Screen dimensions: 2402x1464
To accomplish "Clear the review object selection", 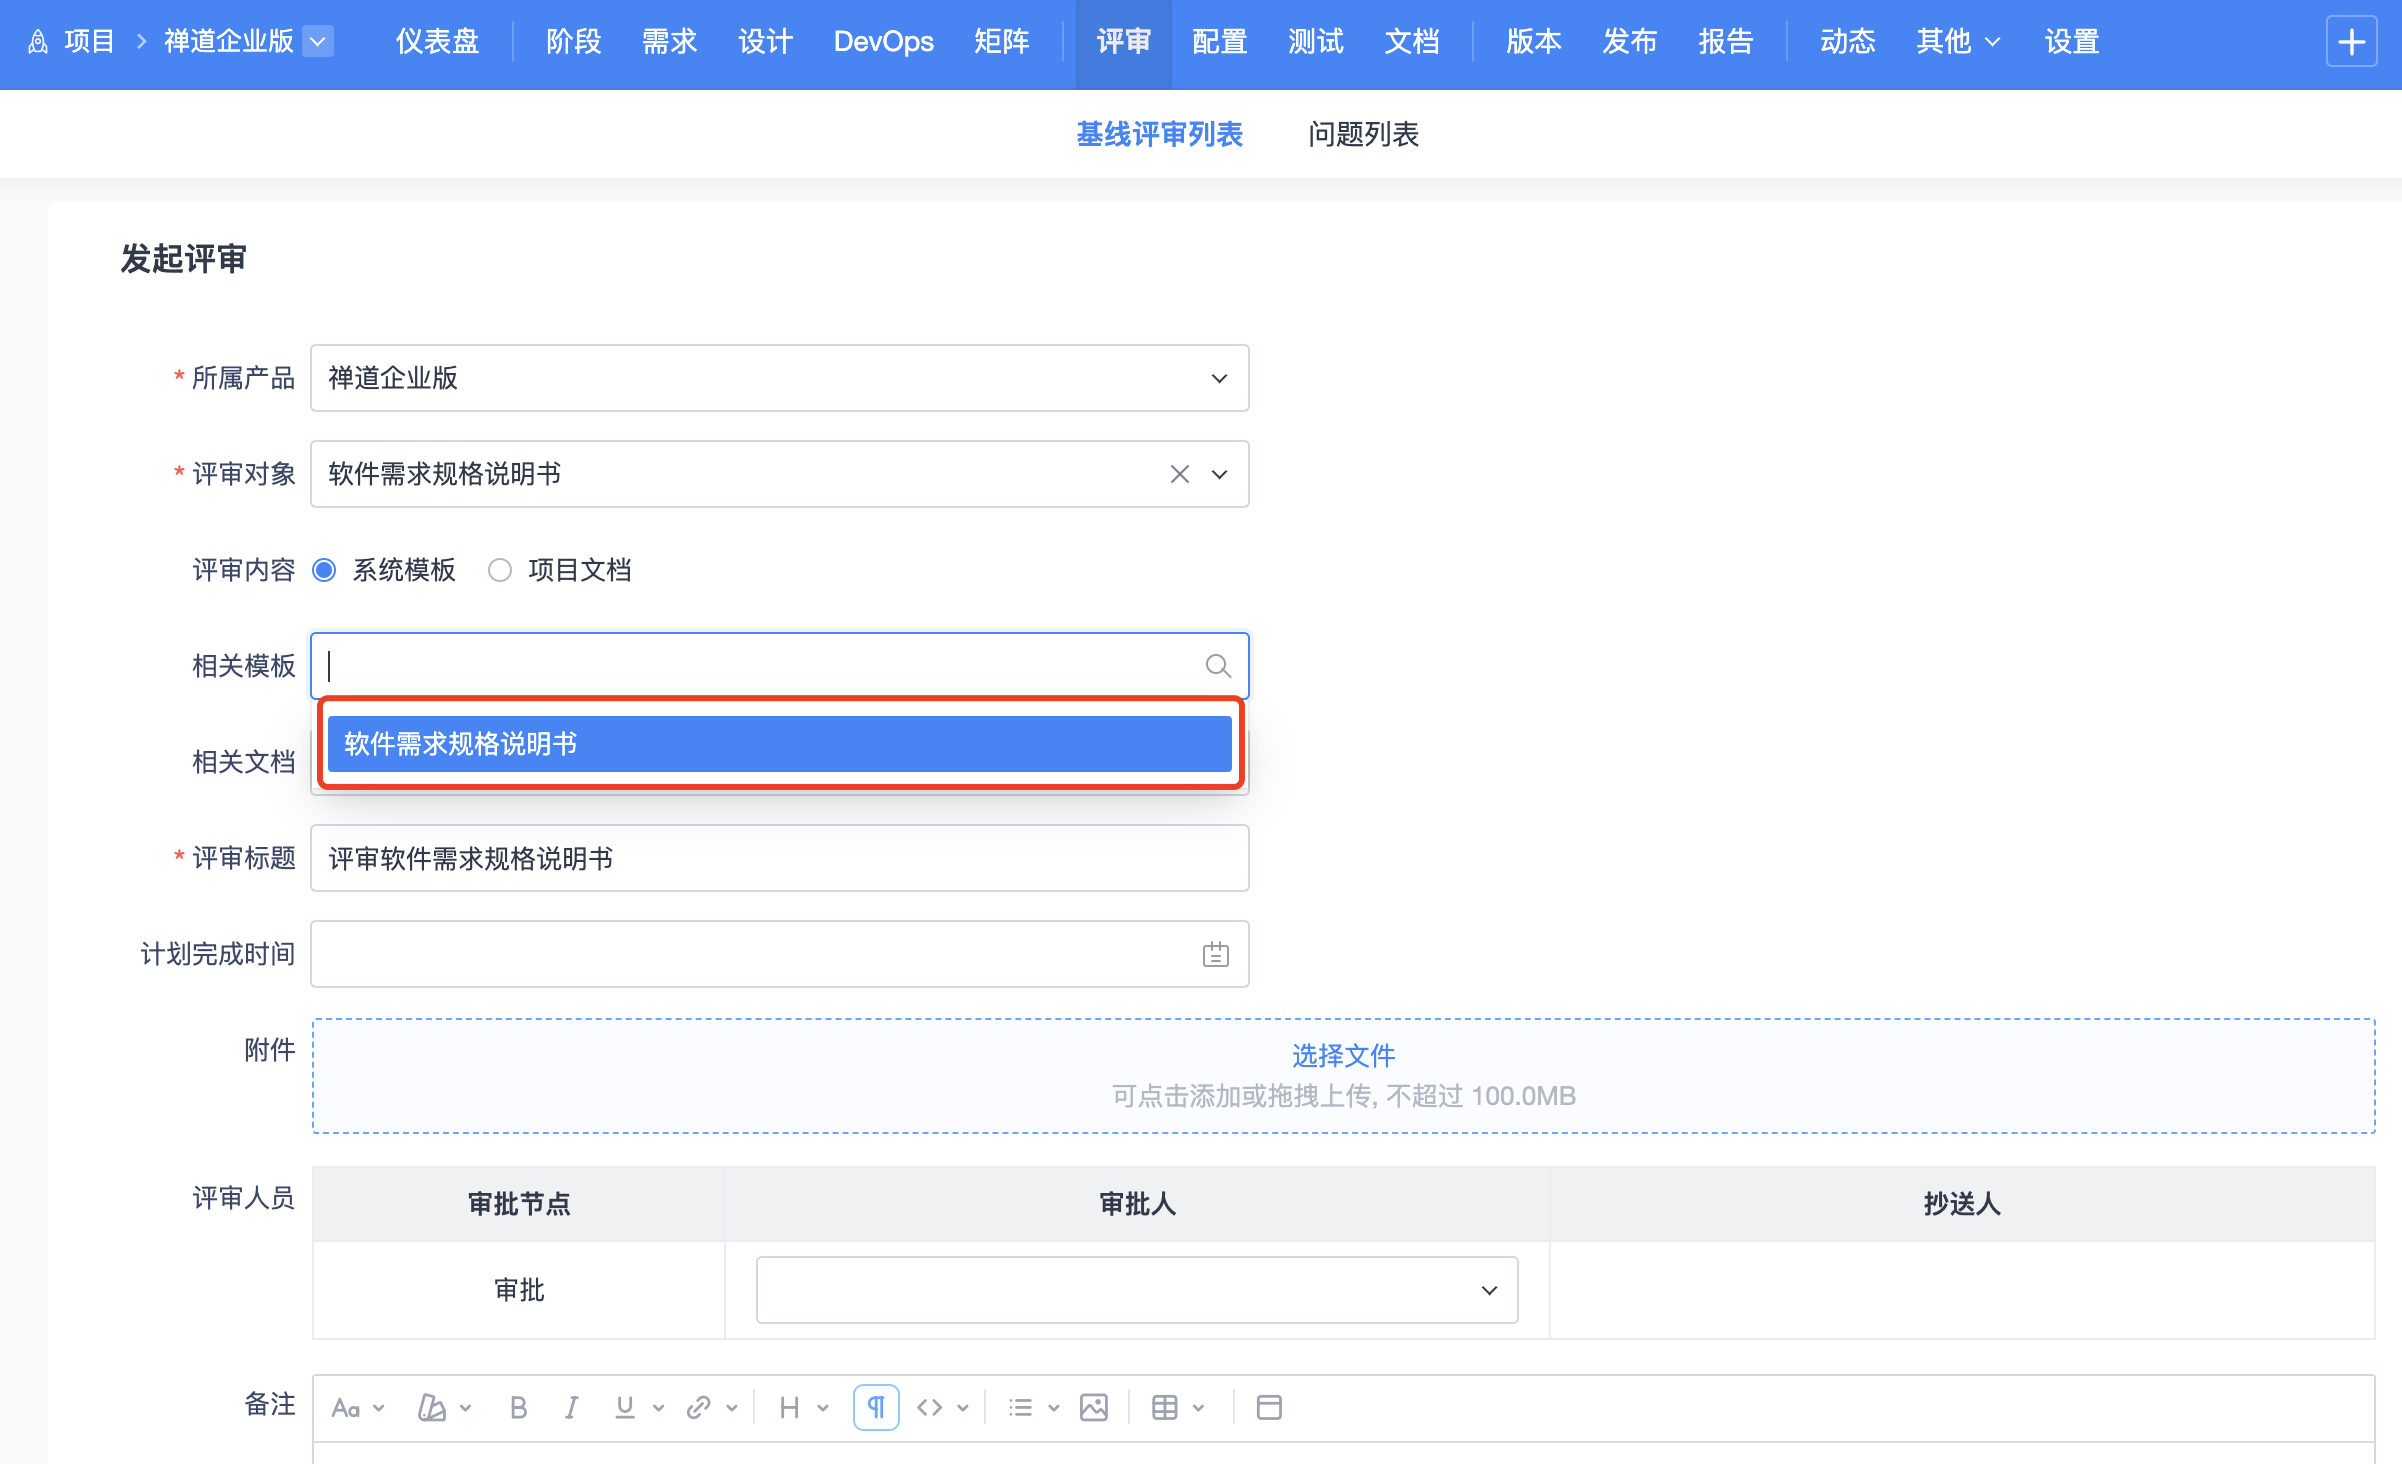I will [x=1180, y=474].
